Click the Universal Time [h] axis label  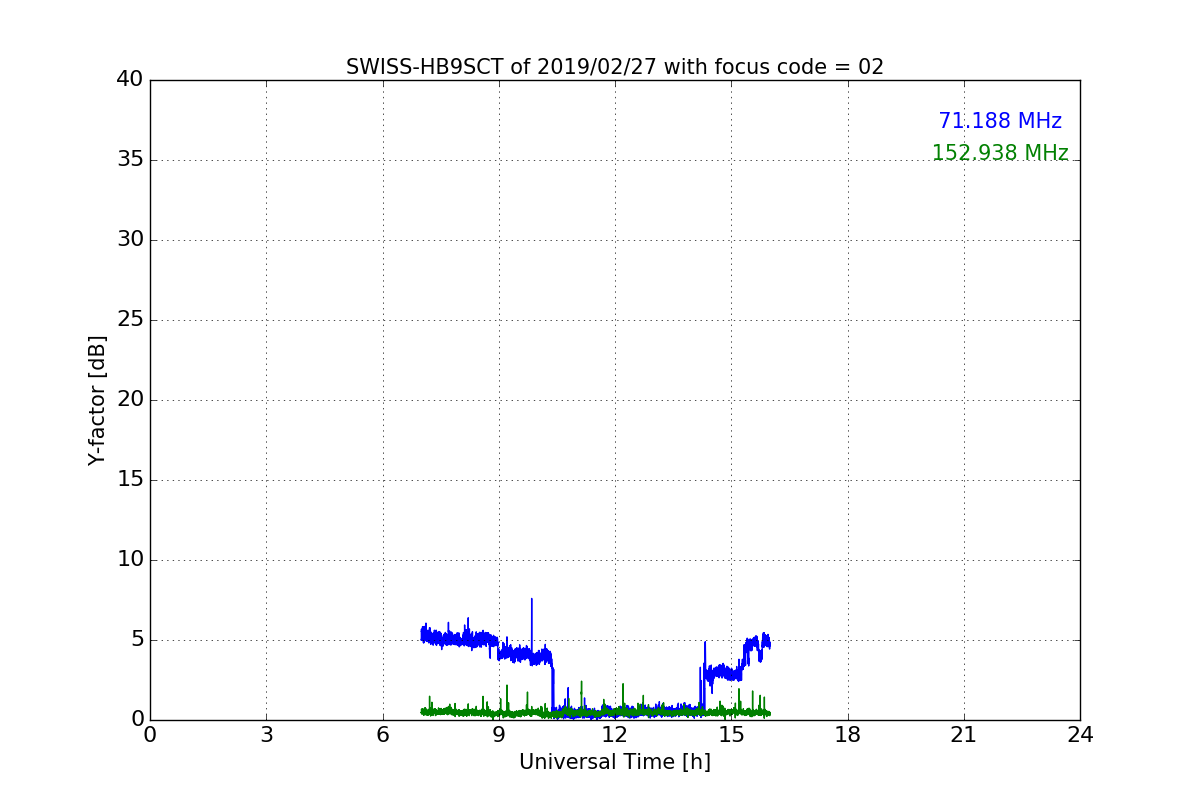click(x=615, y=762)
